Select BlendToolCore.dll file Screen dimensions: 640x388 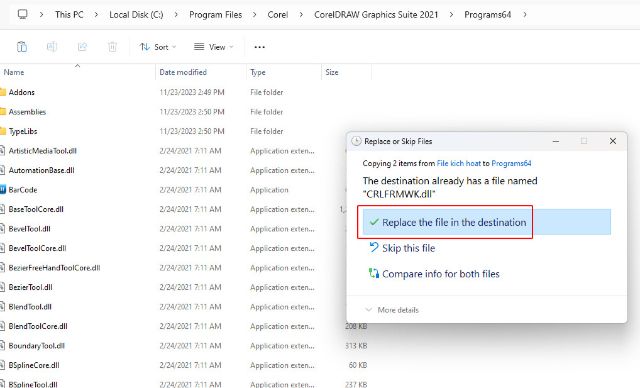click(38, 326)
